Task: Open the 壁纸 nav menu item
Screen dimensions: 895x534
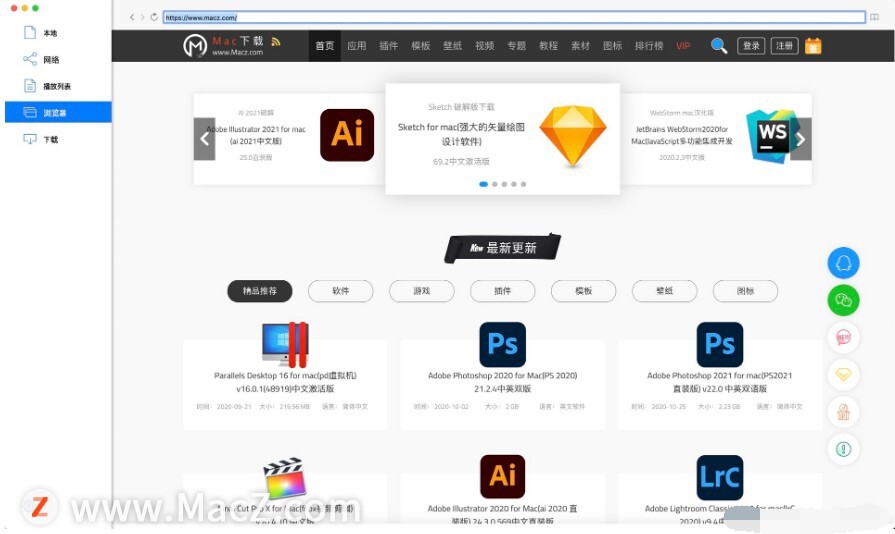Action: [x=453, y=46]
